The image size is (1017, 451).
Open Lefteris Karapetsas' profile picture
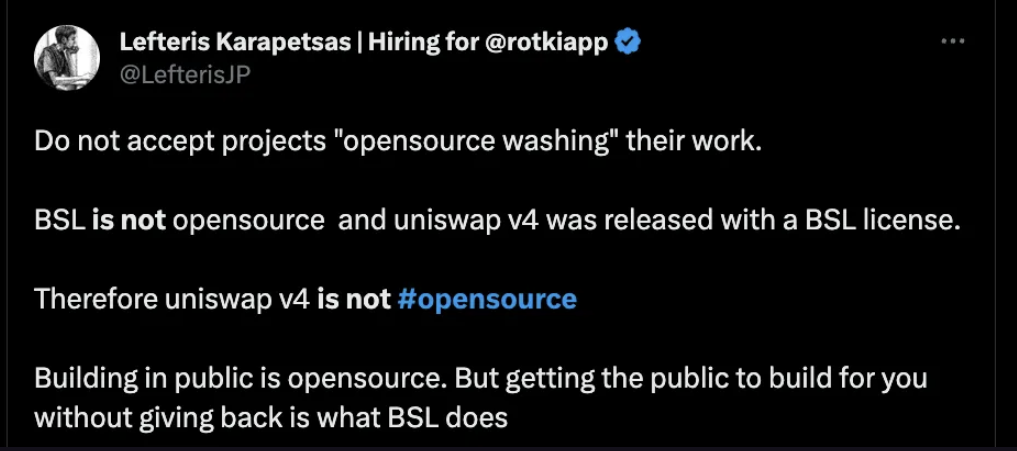(x=67, y=57)
